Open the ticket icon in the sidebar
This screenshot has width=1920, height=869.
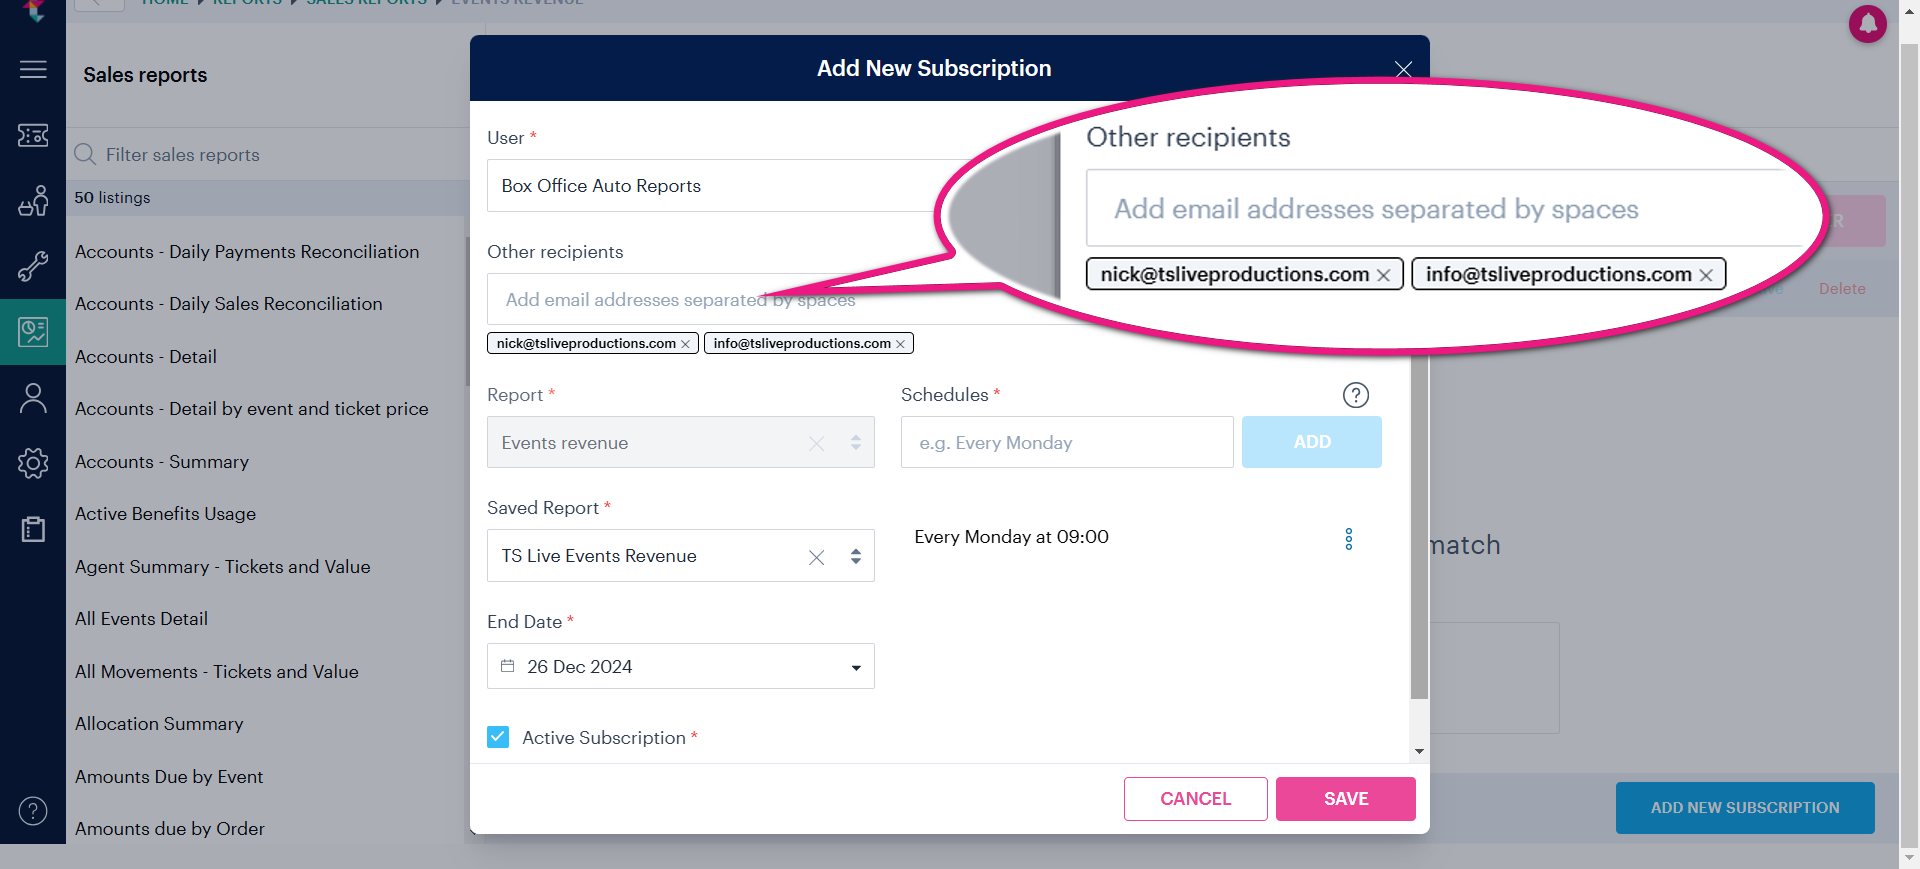click(x=33, y=135)
